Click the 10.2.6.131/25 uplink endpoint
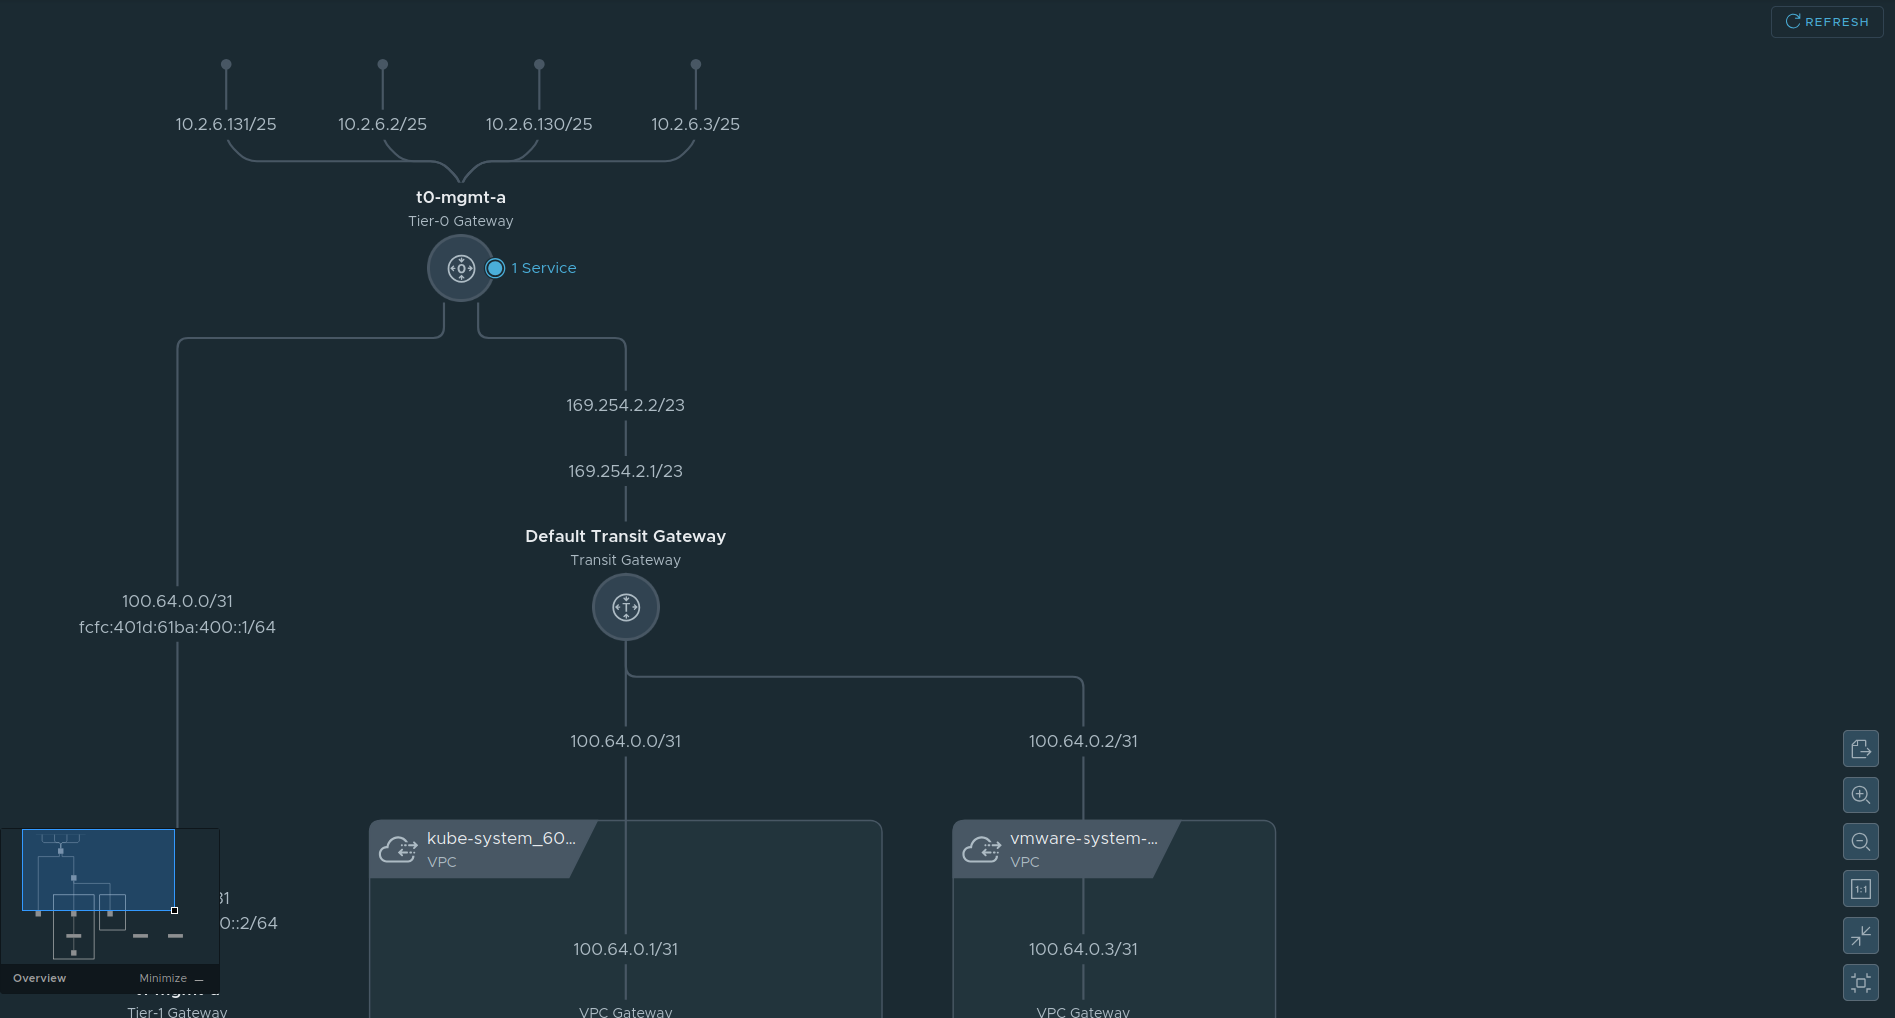 (226, 65)
